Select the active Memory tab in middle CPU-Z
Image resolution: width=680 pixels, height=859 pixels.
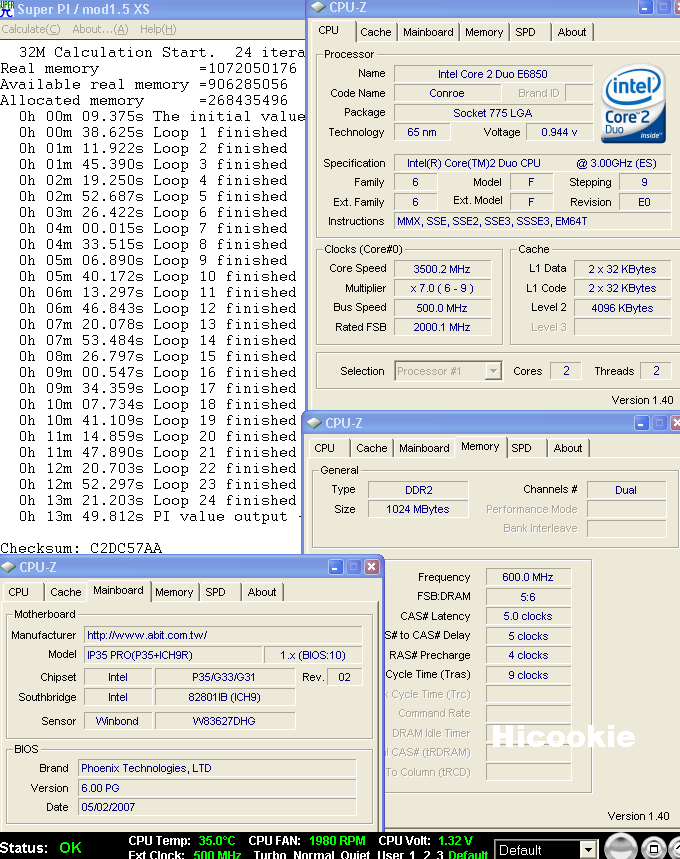(x=480, y=446)
